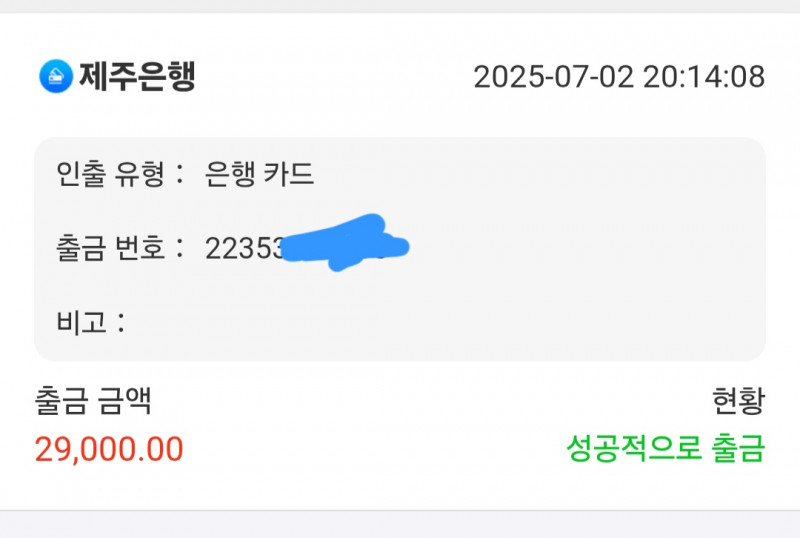Select the 인출 유형 label
The width and height of the screenshot is (800, 538).
pos(113,175)
